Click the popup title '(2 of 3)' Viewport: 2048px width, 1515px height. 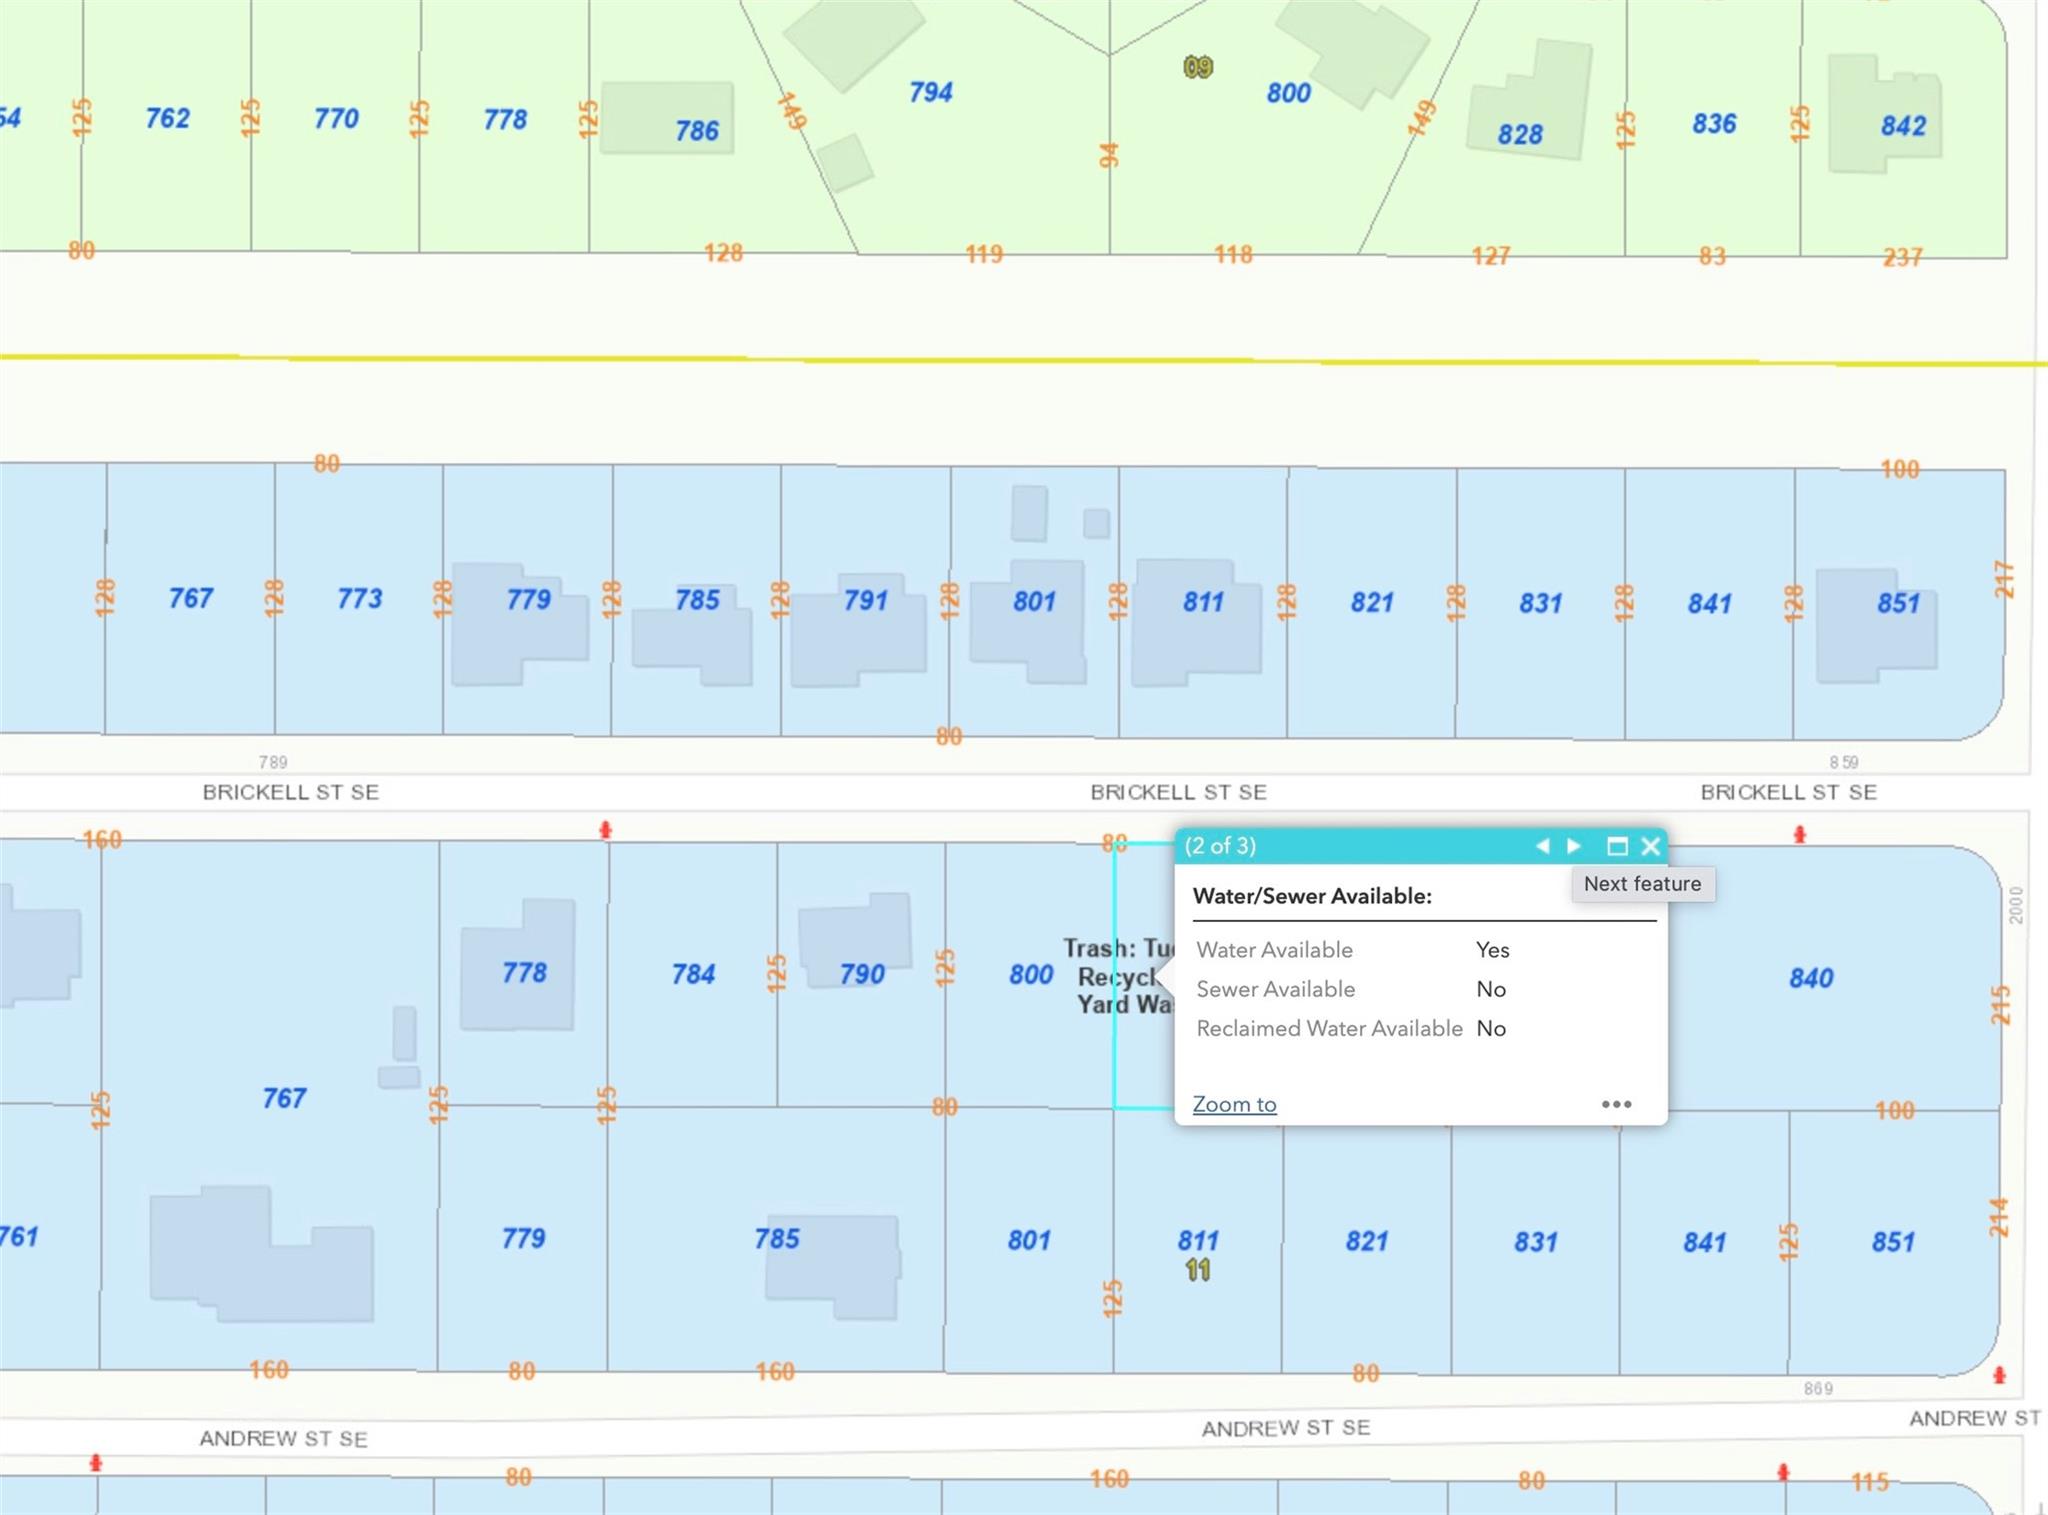click(1220, 846)
